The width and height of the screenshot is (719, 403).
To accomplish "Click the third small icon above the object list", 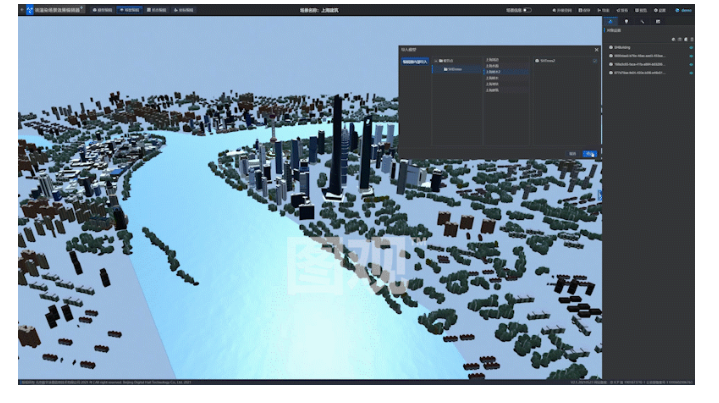I will 686,39.
